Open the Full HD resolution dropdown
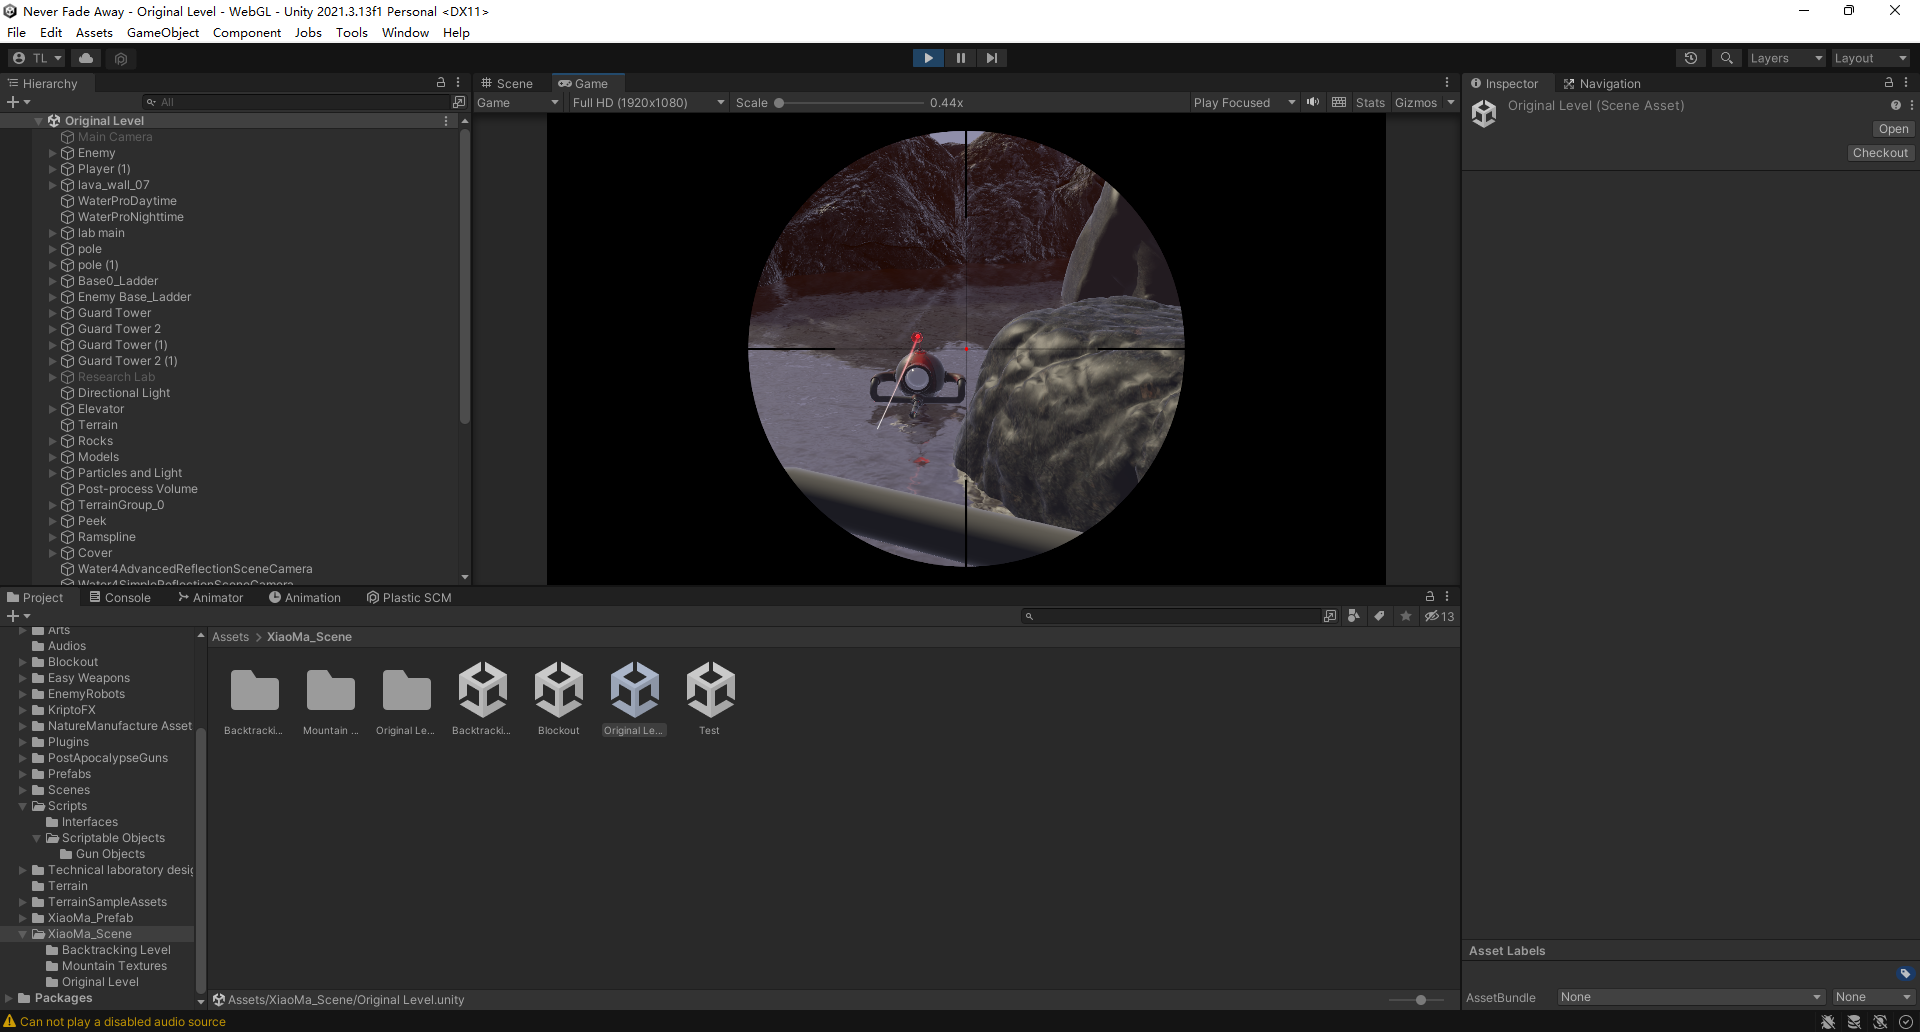 pyautogui.click(x=647, y=102)
